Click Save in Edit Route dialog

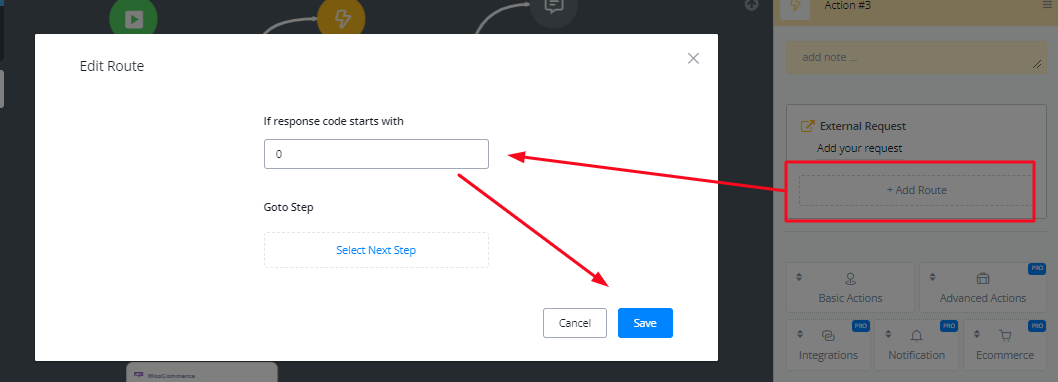pos(645,323)
